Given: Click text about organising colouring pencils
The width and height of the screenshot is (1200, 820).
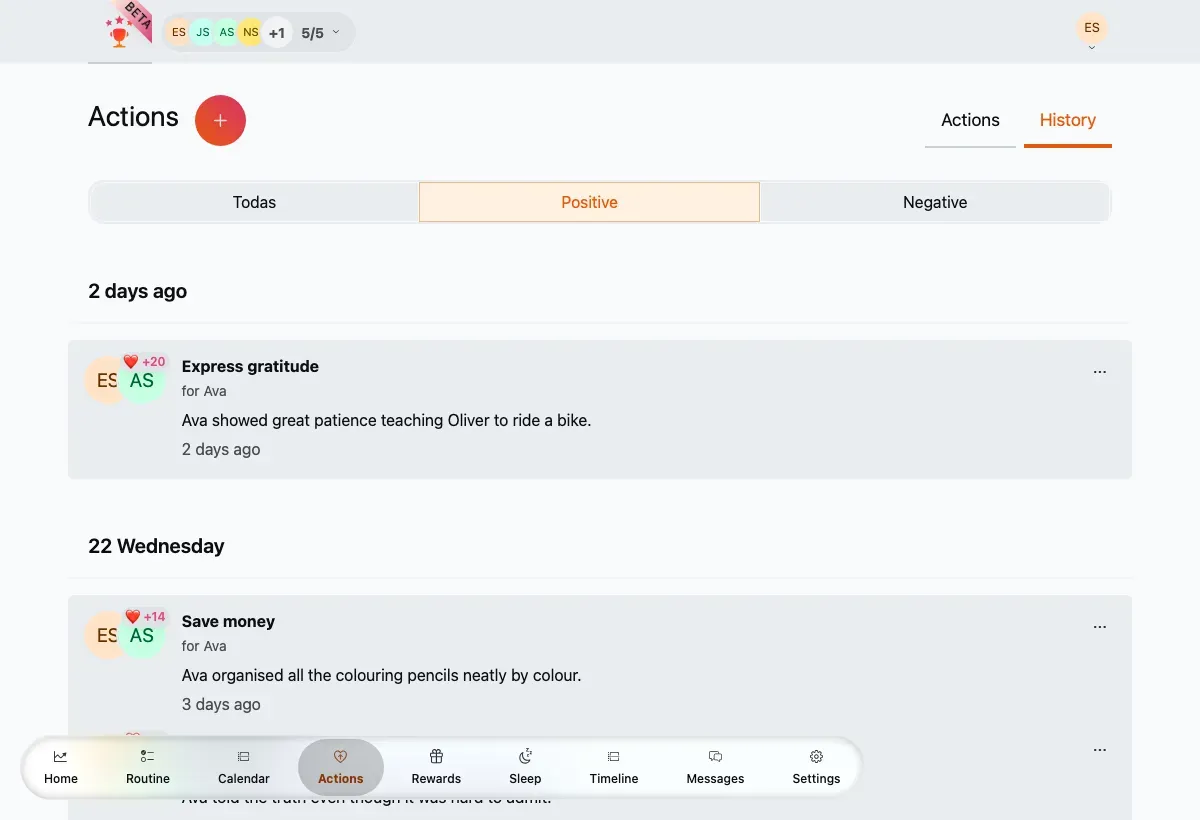Looking at the screenshot, I should tap(381, 675).
